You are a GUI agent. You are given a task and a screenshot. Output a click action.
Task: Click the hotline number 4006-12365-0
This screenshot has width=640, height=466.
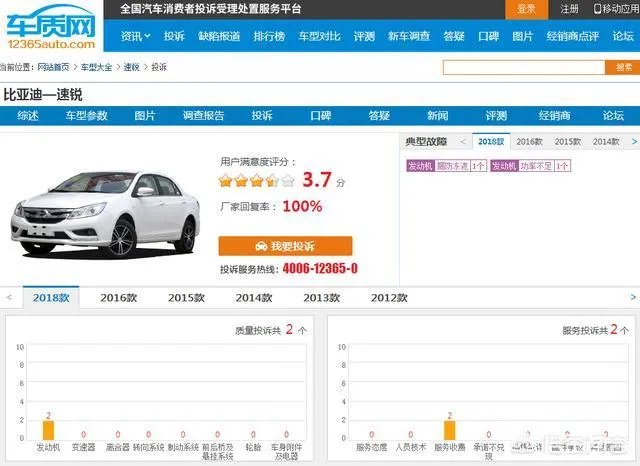tap(320, 269)
